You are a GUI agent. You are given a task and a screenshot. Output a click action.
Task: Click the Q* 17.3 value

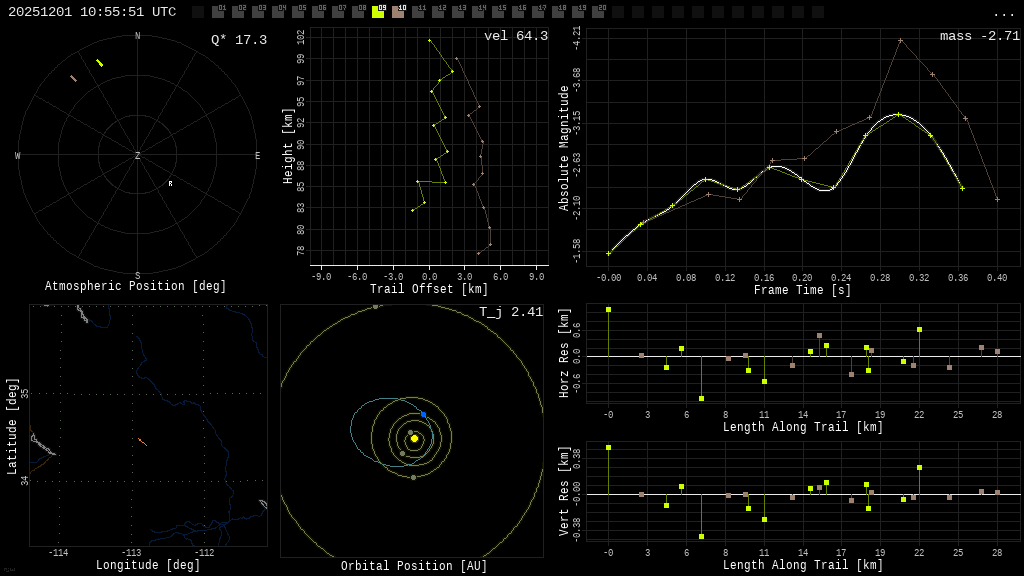click(x=238, y=40)
